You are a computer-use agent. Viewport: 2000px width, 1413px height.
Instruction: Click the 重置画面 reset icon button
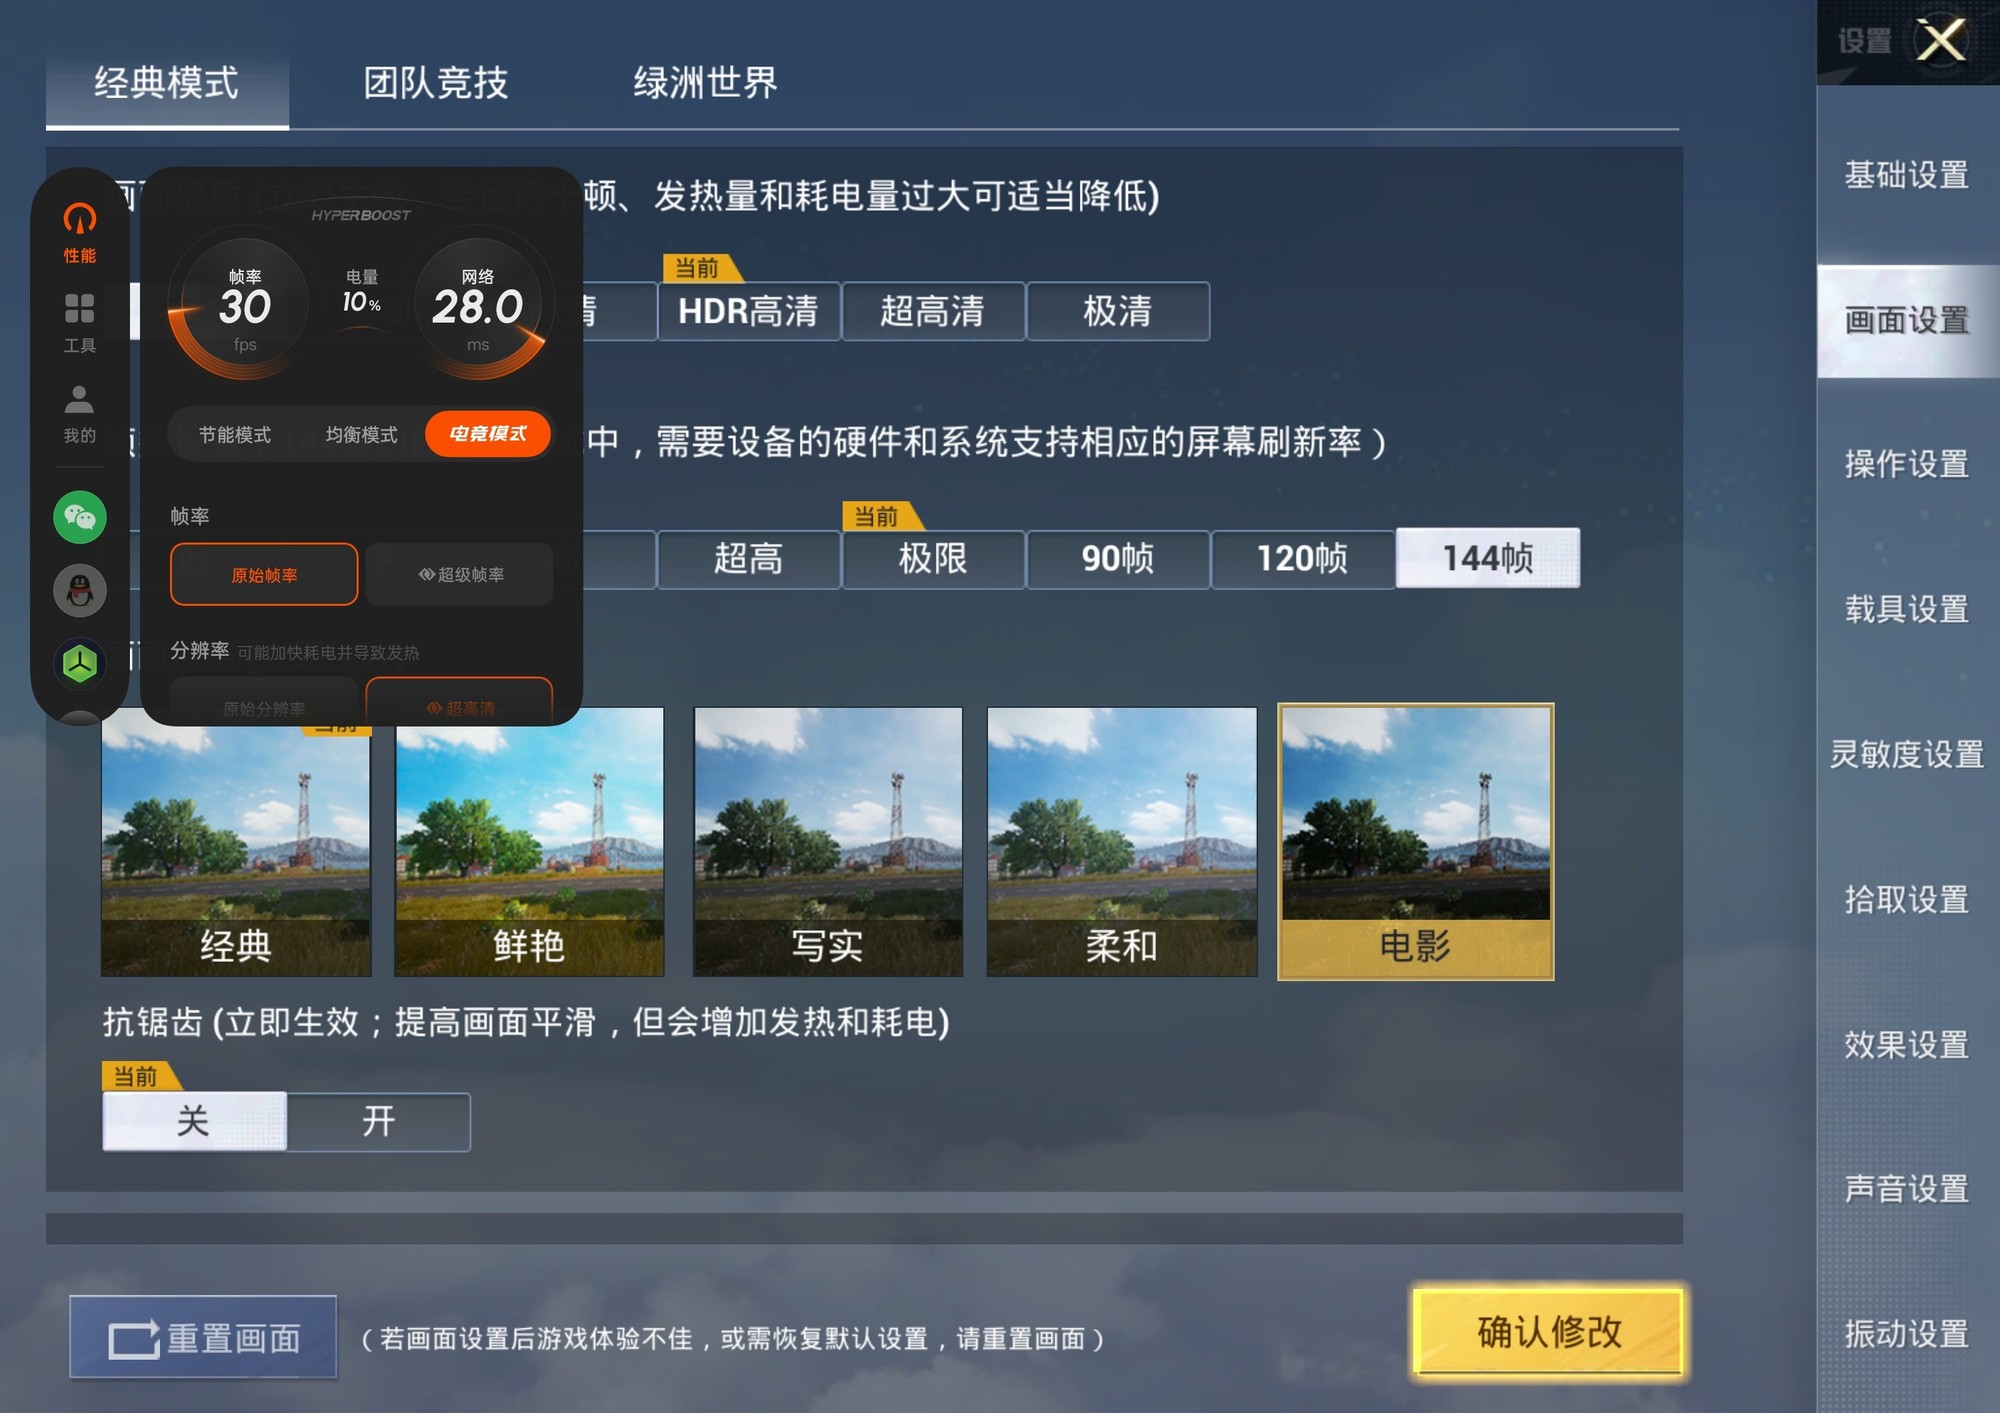pyautogui.click(x=203, y=1337)
